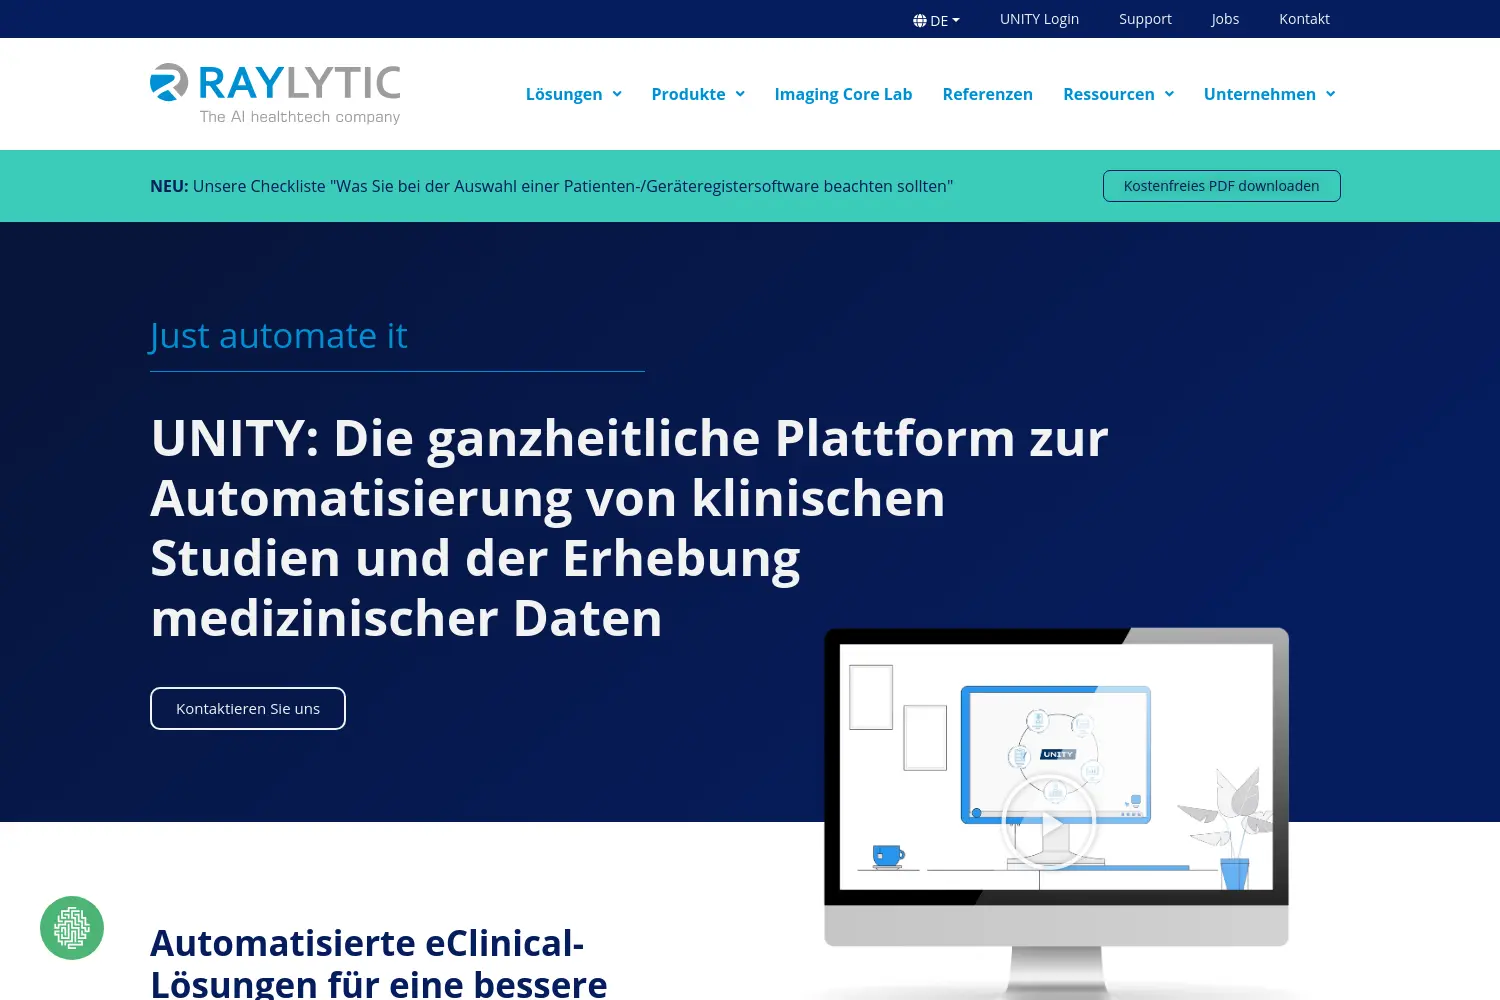1500x1000 pixels.
Task: Click the Raylytic logo
Action: (x=275, y=94)
